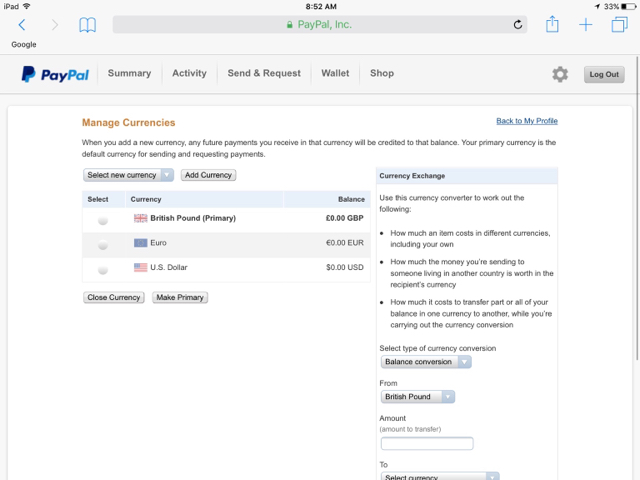Select the British Pound radio button
Image resolution: width=640 pixels, height=480 pixels.
pos(103,220)
